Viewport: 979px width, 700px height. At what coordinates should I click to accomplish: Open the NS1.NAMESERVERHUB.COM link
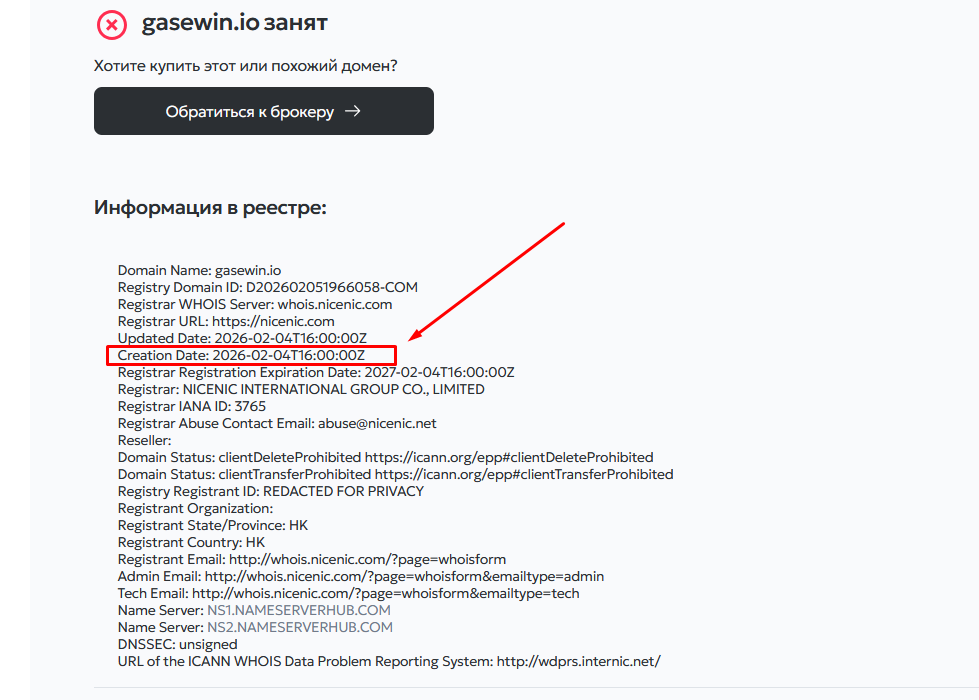click(298, 610)
